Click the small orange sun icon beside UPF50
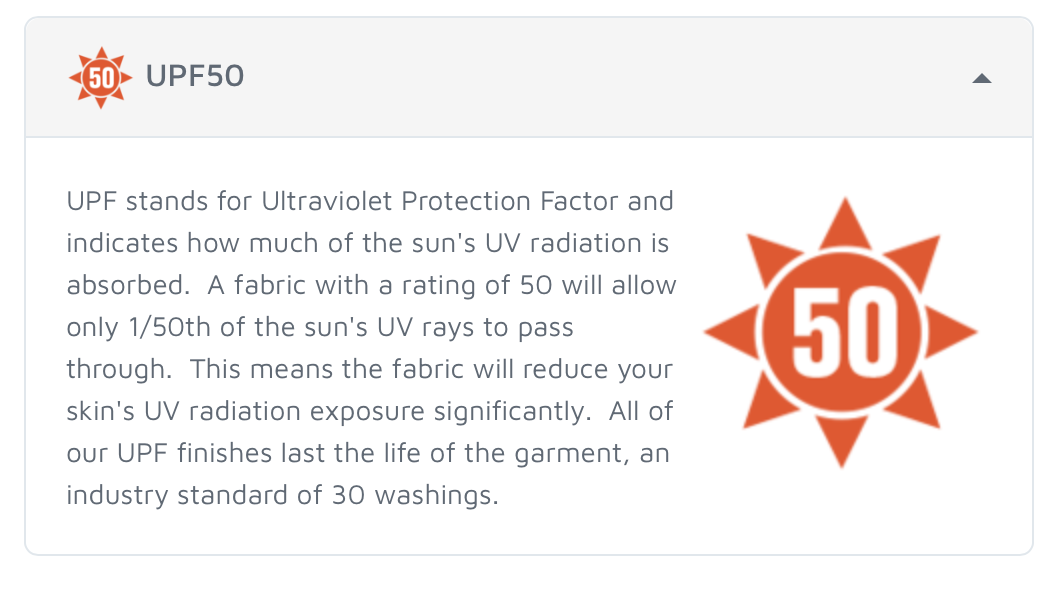Screen dimensions: 1058x594 pyautogui.click(x=101, y=78)
